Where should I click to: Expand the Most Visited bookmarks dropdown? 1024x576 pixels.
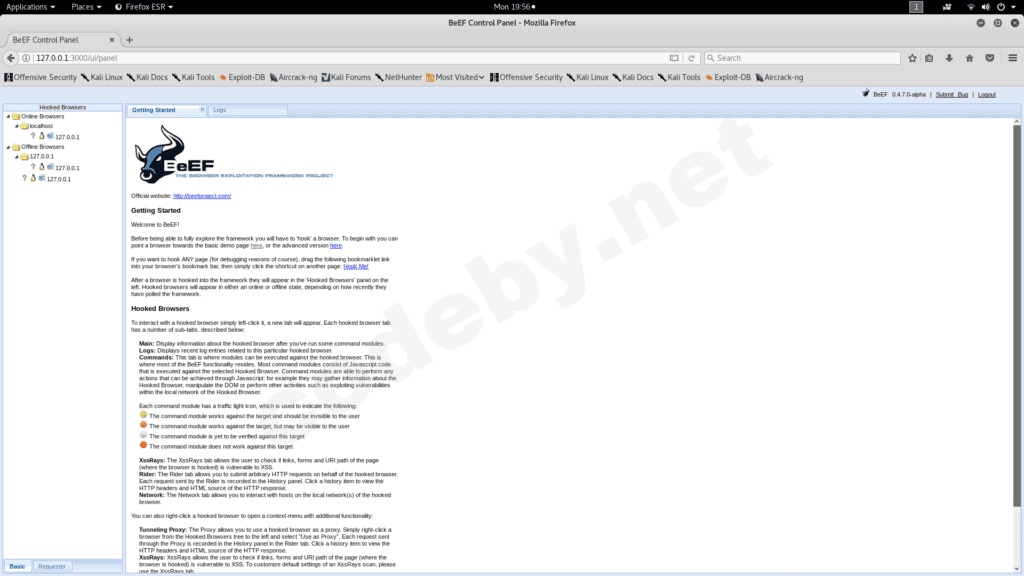[x=455, y=77]
